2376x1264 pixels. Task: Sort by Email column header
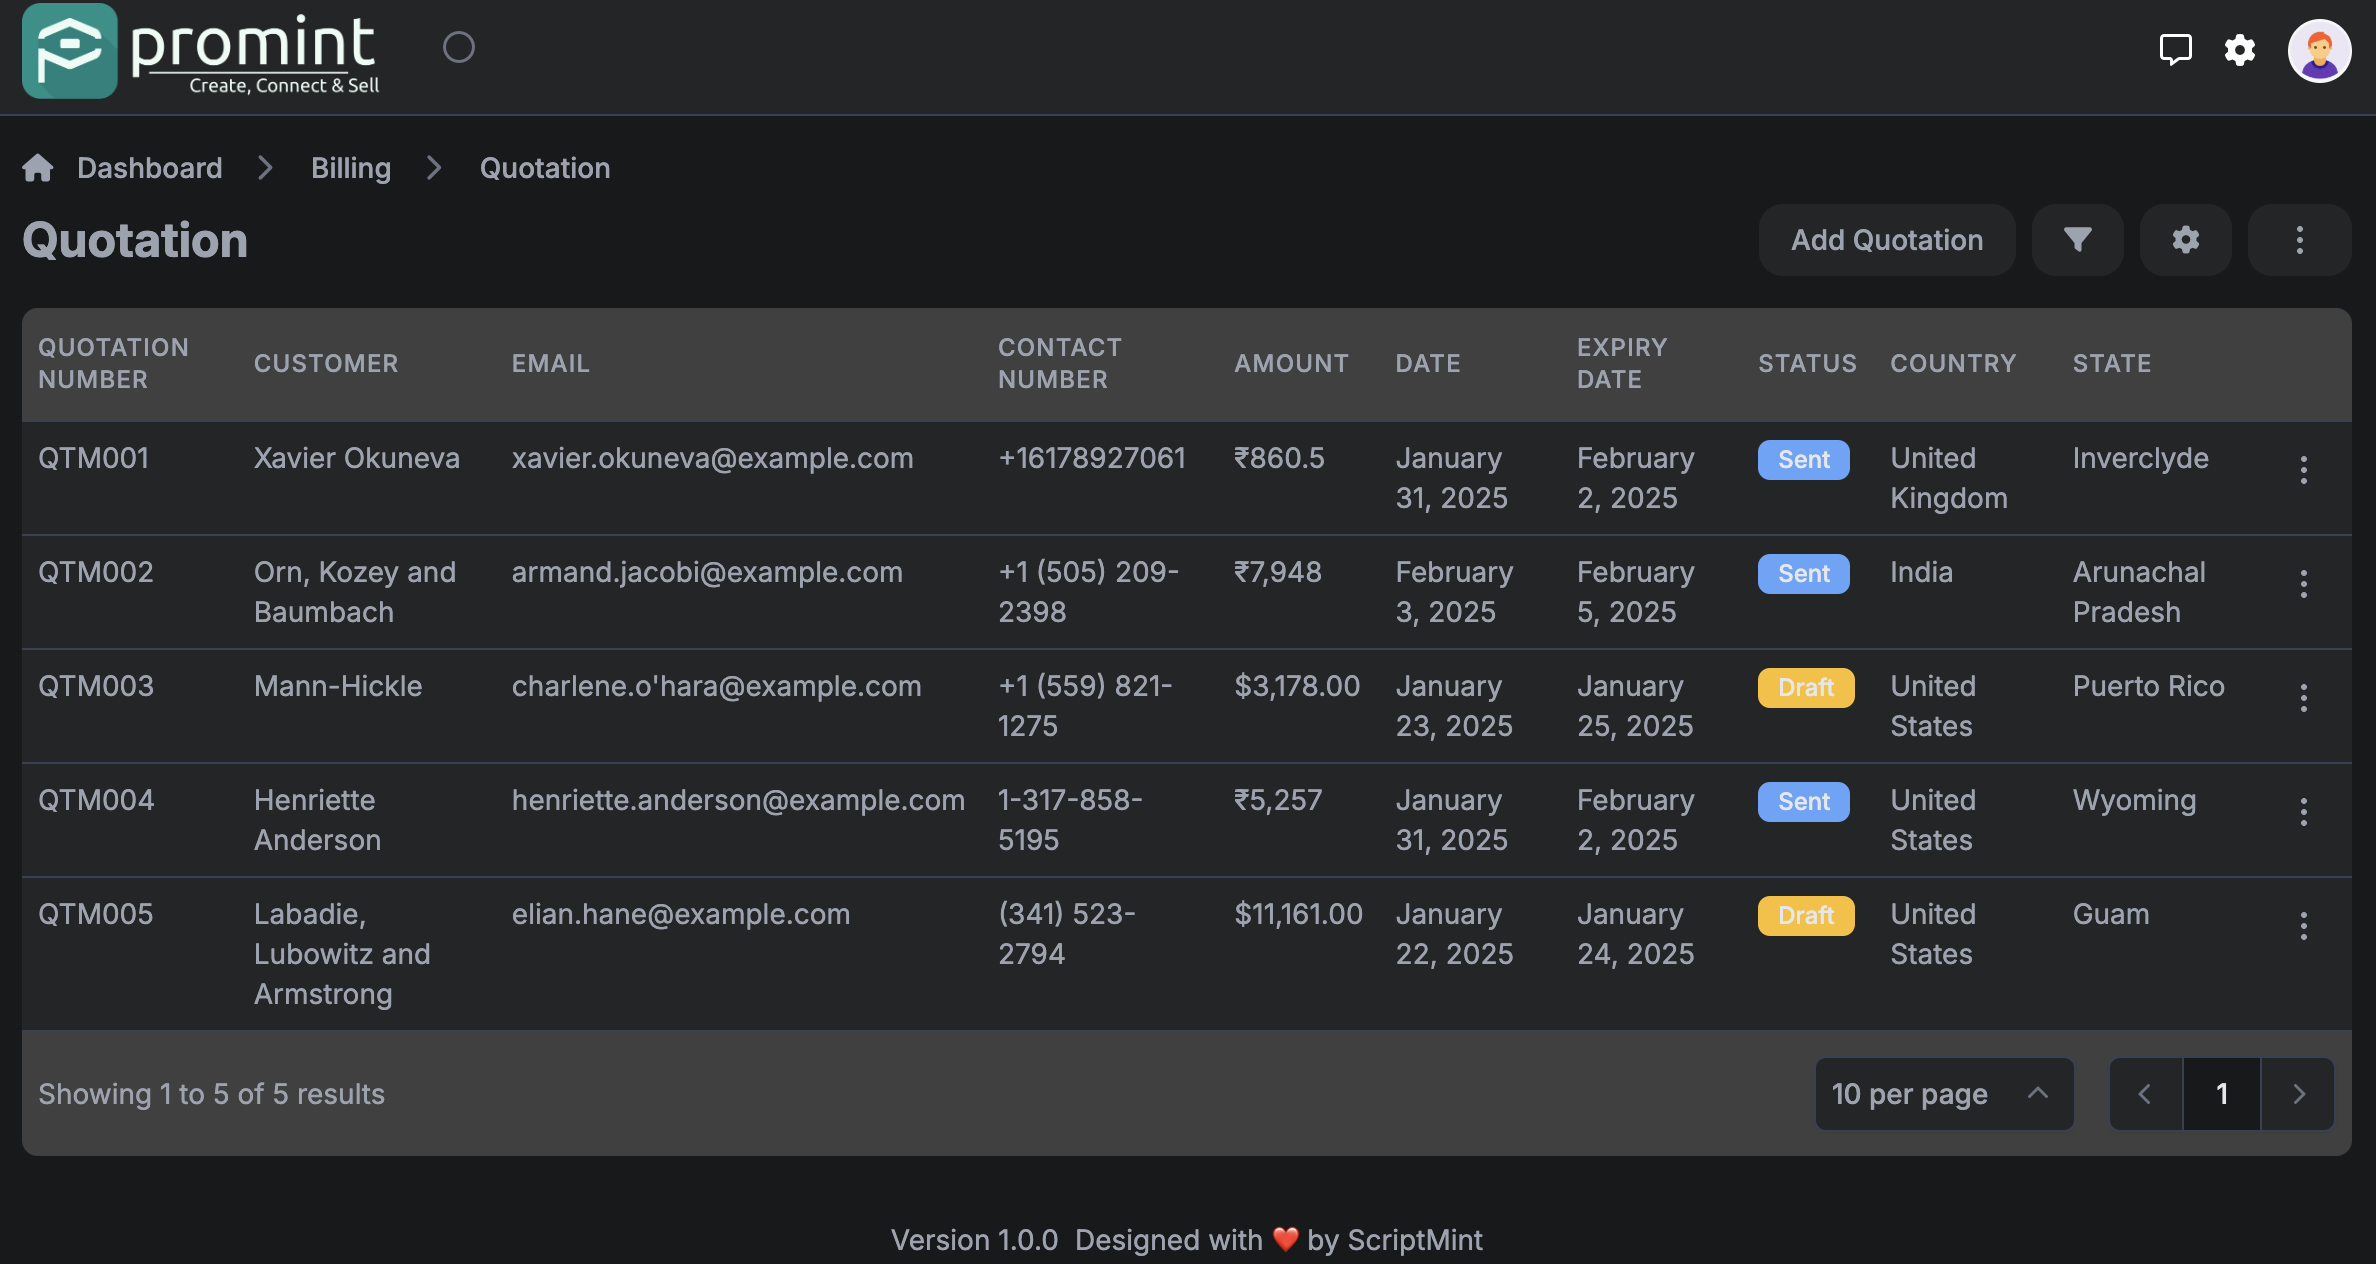(x=550, y=363)
